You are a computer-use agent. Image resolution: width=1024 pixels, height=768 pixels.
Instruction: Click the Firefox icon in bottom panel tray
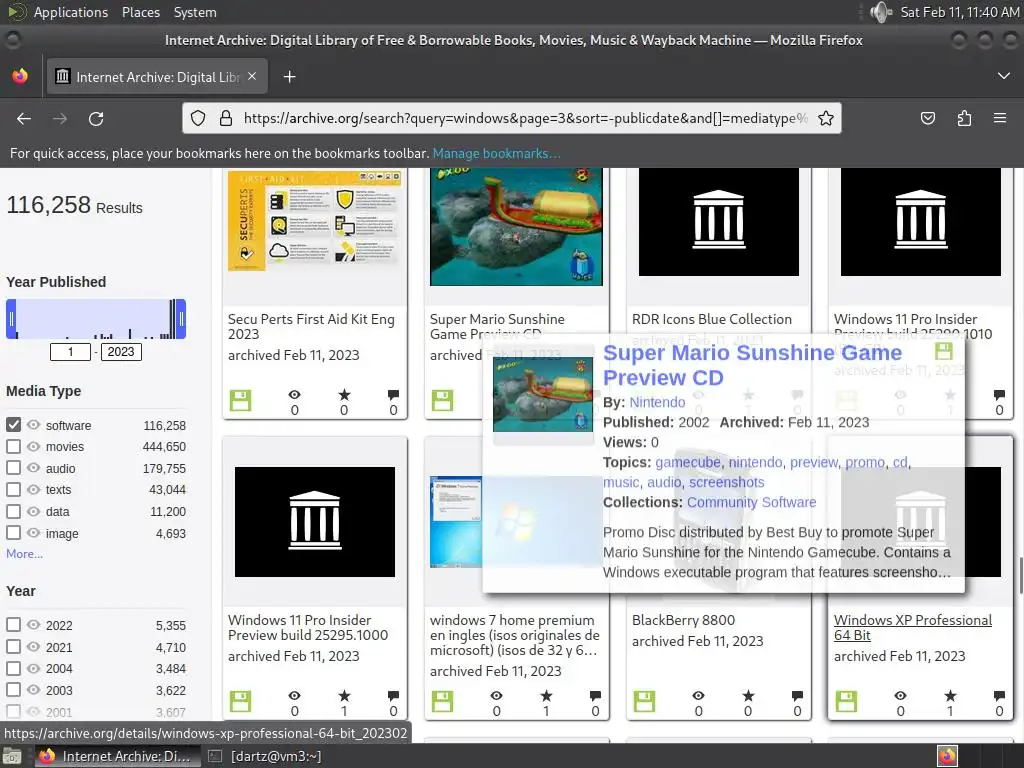pos(947,756)
